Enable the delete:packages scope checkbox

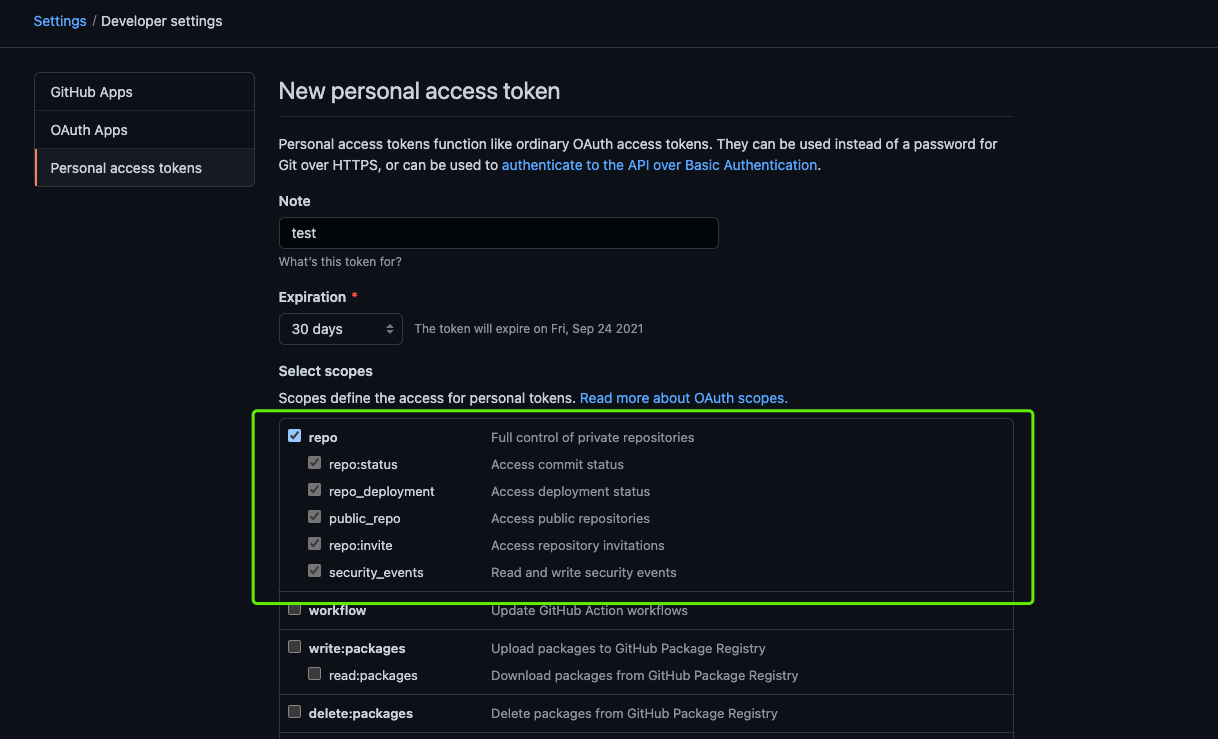295,712
